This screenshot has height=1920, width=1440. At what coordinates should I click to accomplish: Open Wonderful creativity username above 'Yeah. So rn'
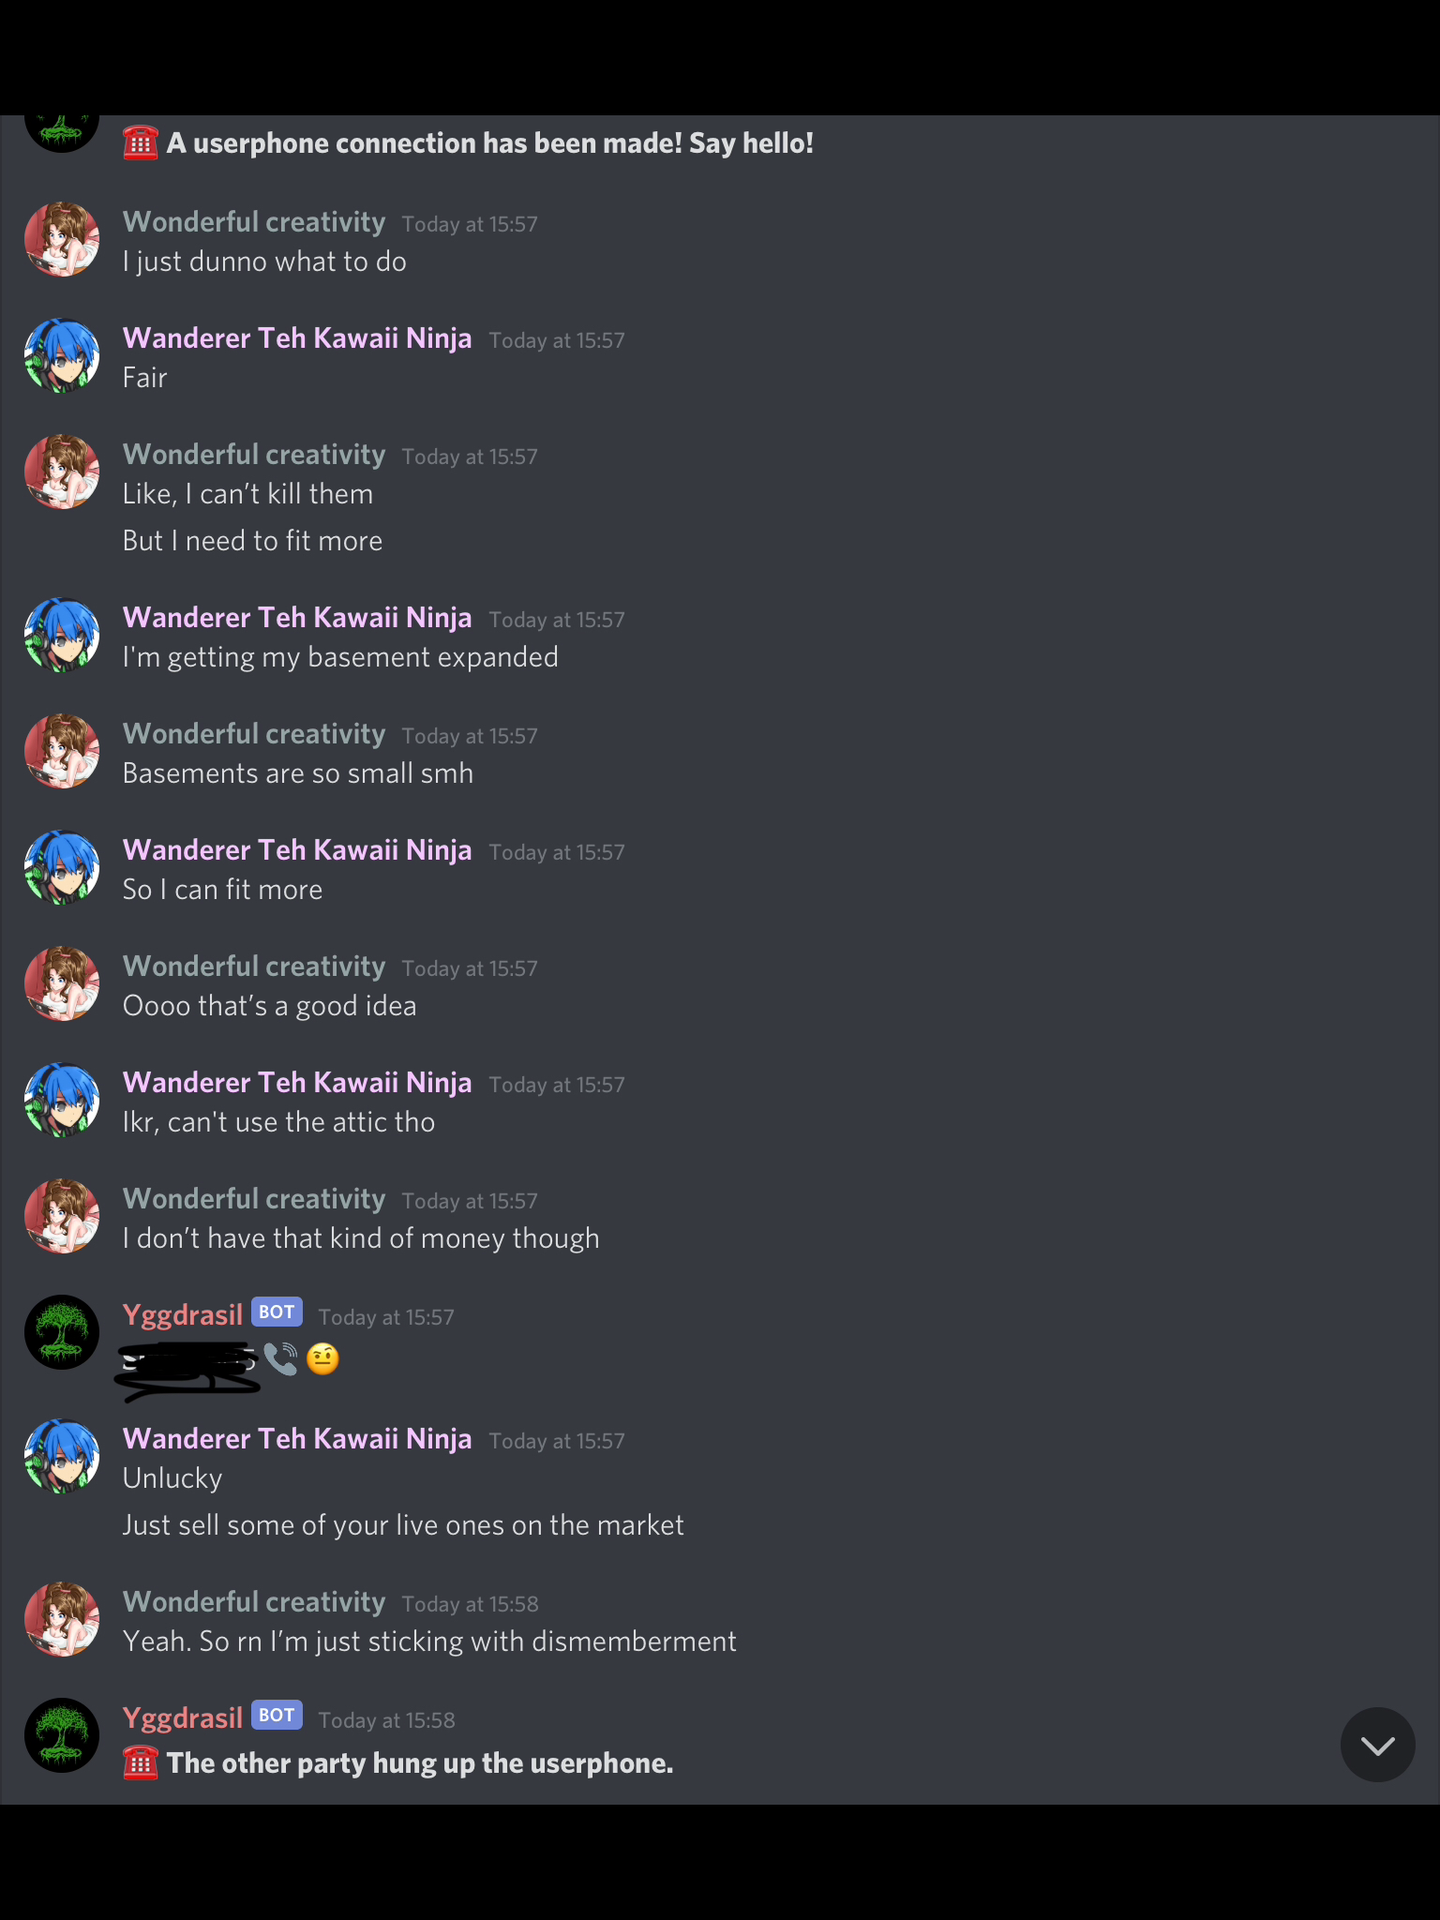point(254,1601)
